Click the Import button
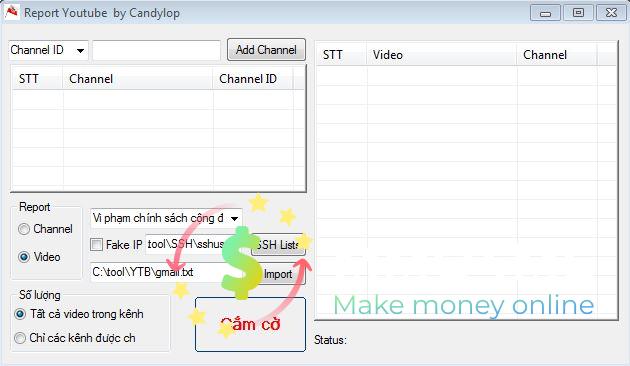This screenshot has width=630, height=366. pyautogui.click(x=278, y=274)
